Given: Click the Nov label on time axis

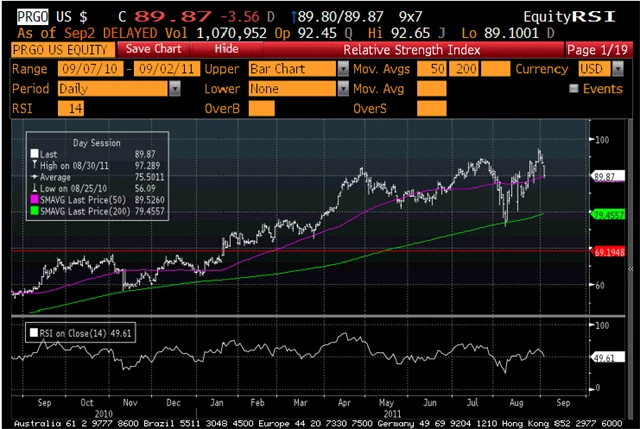Looking at the screenshot, I should pyautogui.click(x=130, y=403).
